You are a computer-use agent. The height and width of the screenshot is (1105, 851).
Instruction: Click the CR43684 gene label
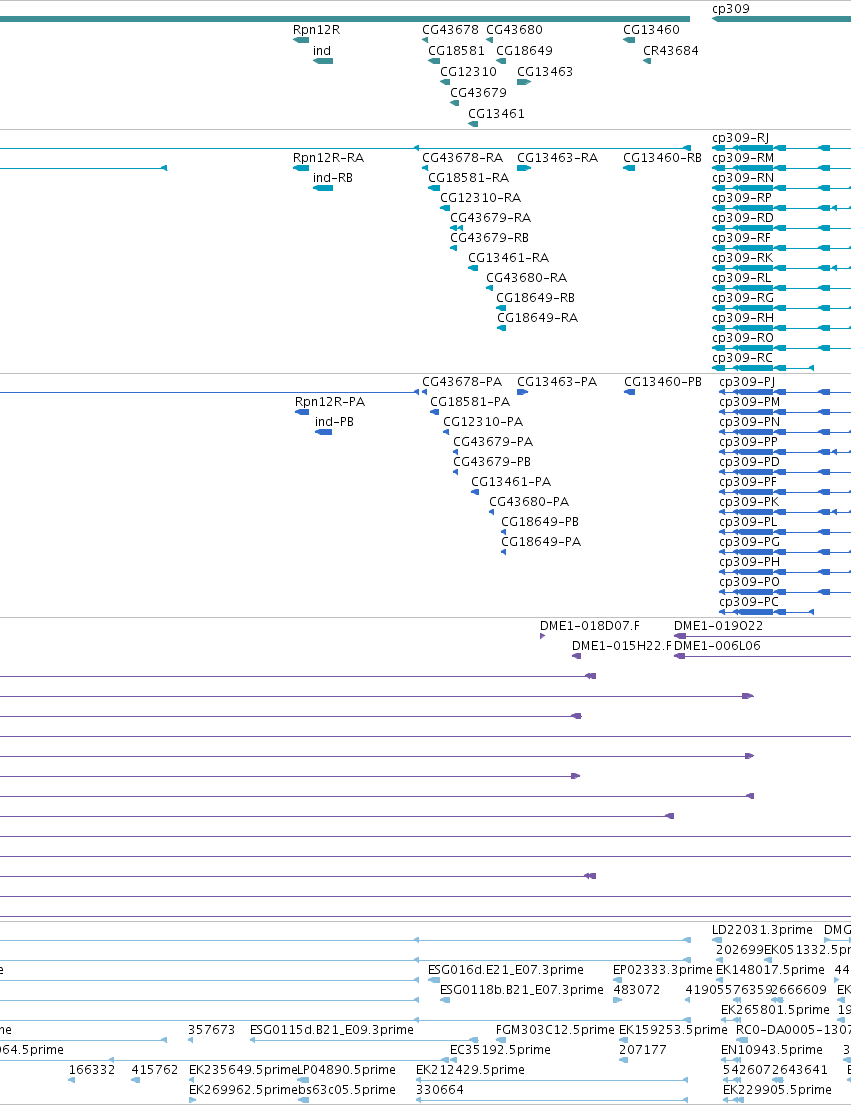tap(671, 51)
